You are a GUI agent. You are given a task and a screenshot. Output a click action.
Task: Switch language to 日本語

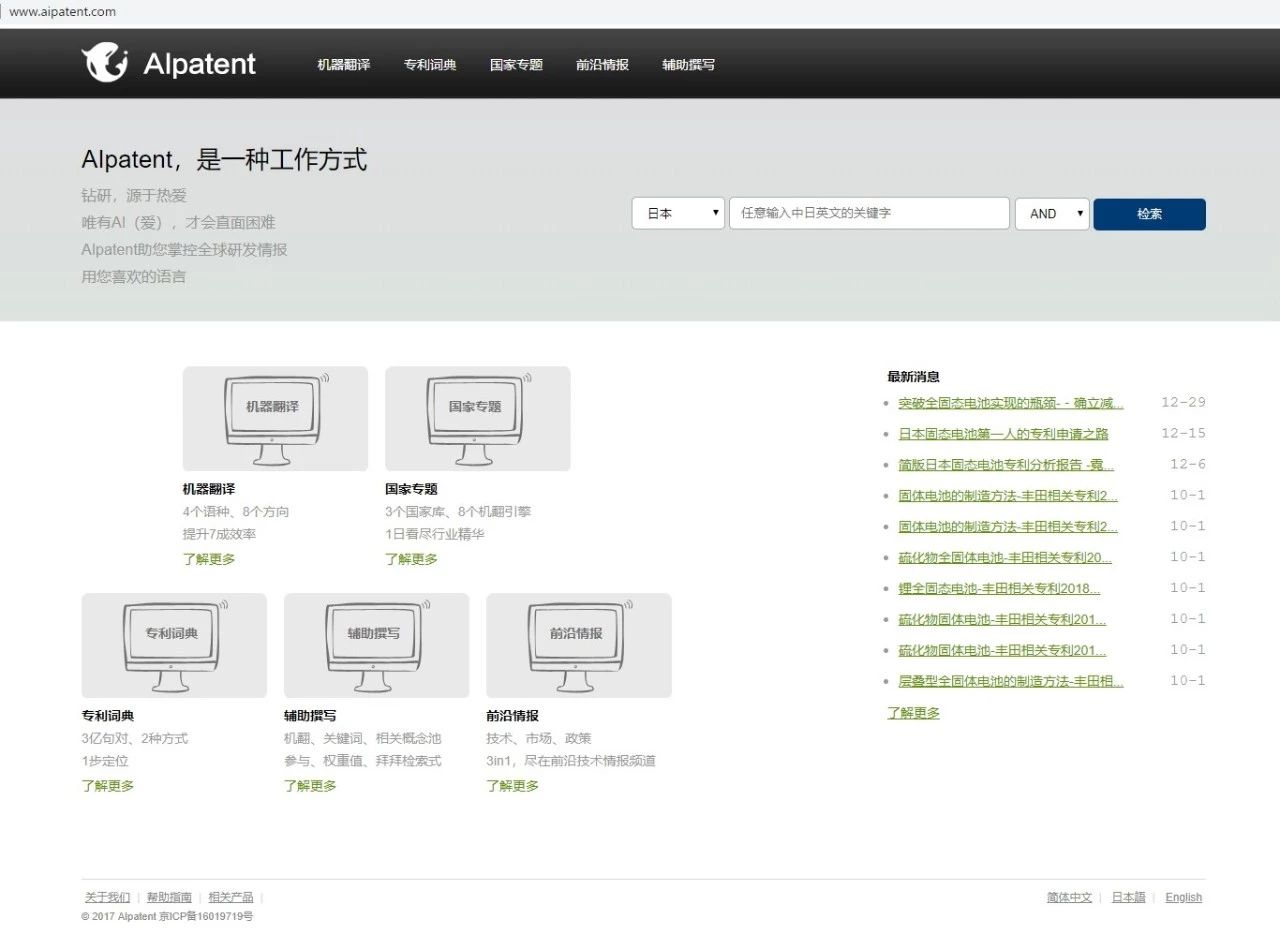click(x=1129, y=897)
